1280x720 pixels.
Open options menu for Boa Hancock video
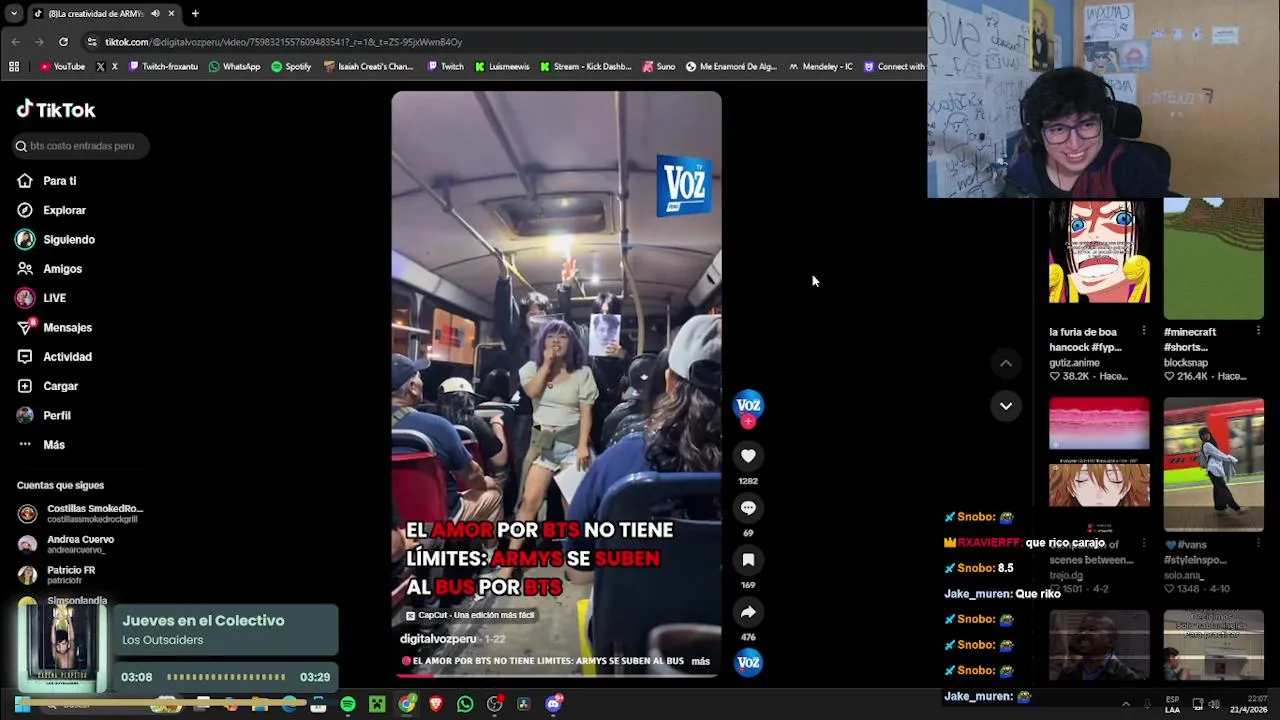[x=1144, y=331]
